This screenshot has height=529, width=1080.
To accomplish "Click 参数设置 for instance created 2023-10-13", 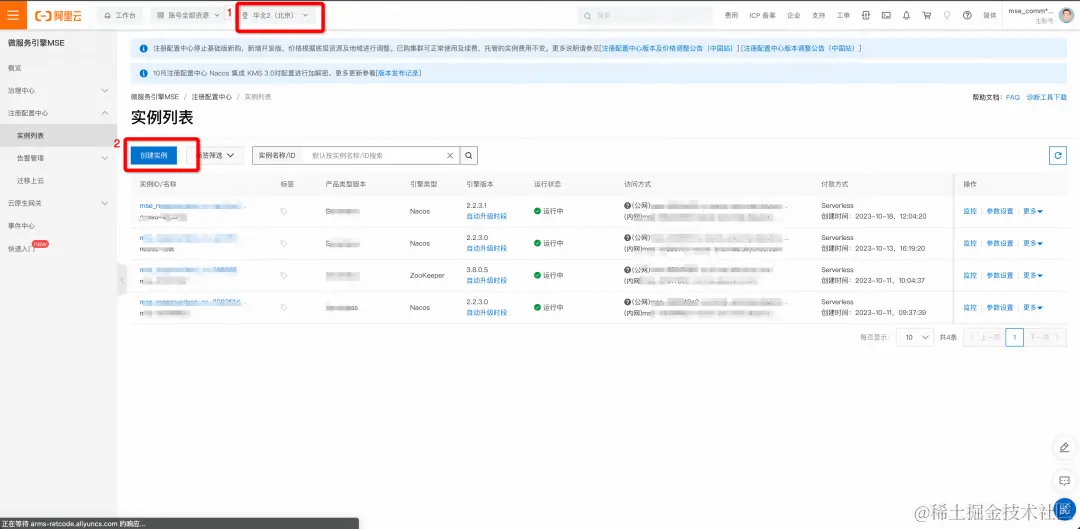I will [x=999, y=243].
